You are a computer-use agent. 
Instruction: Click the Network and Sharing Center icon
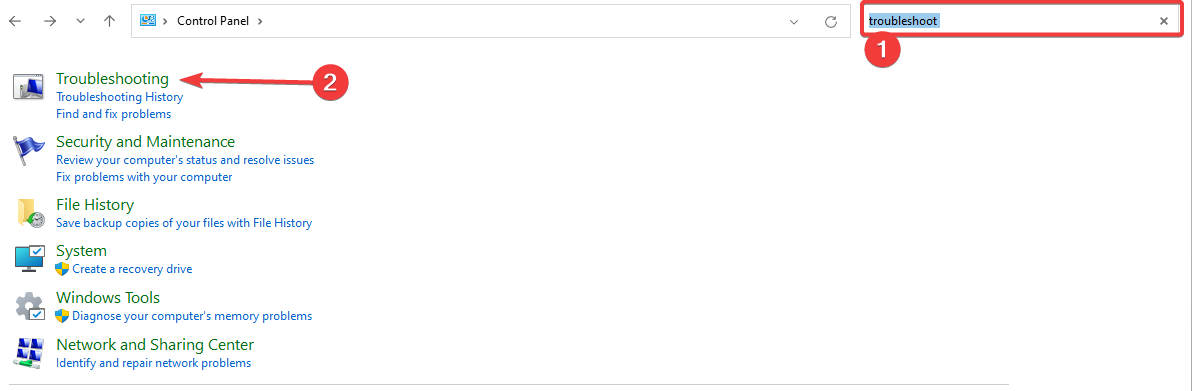click(30, 353)
